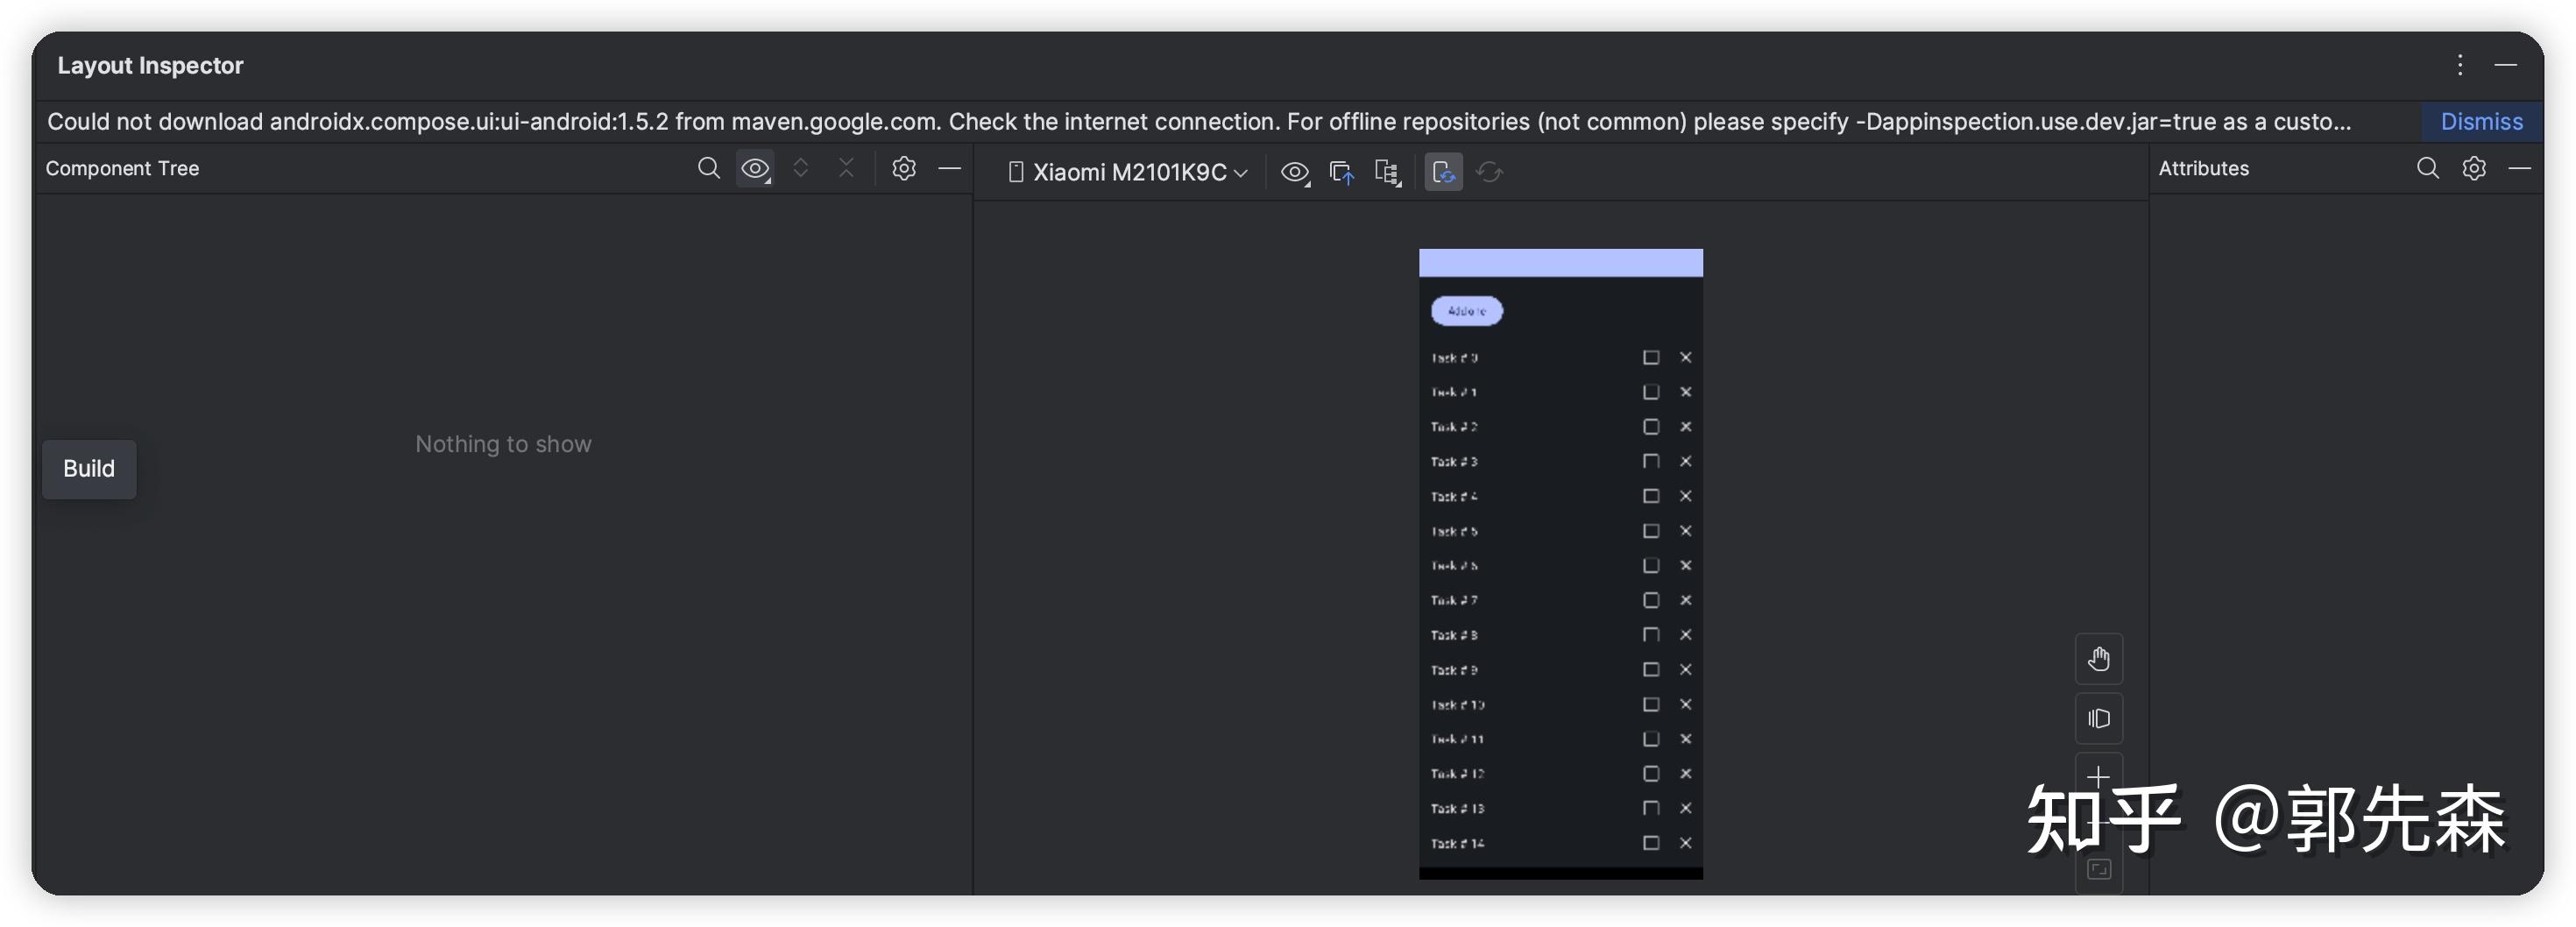Dismiss the download error banner

2481,121
